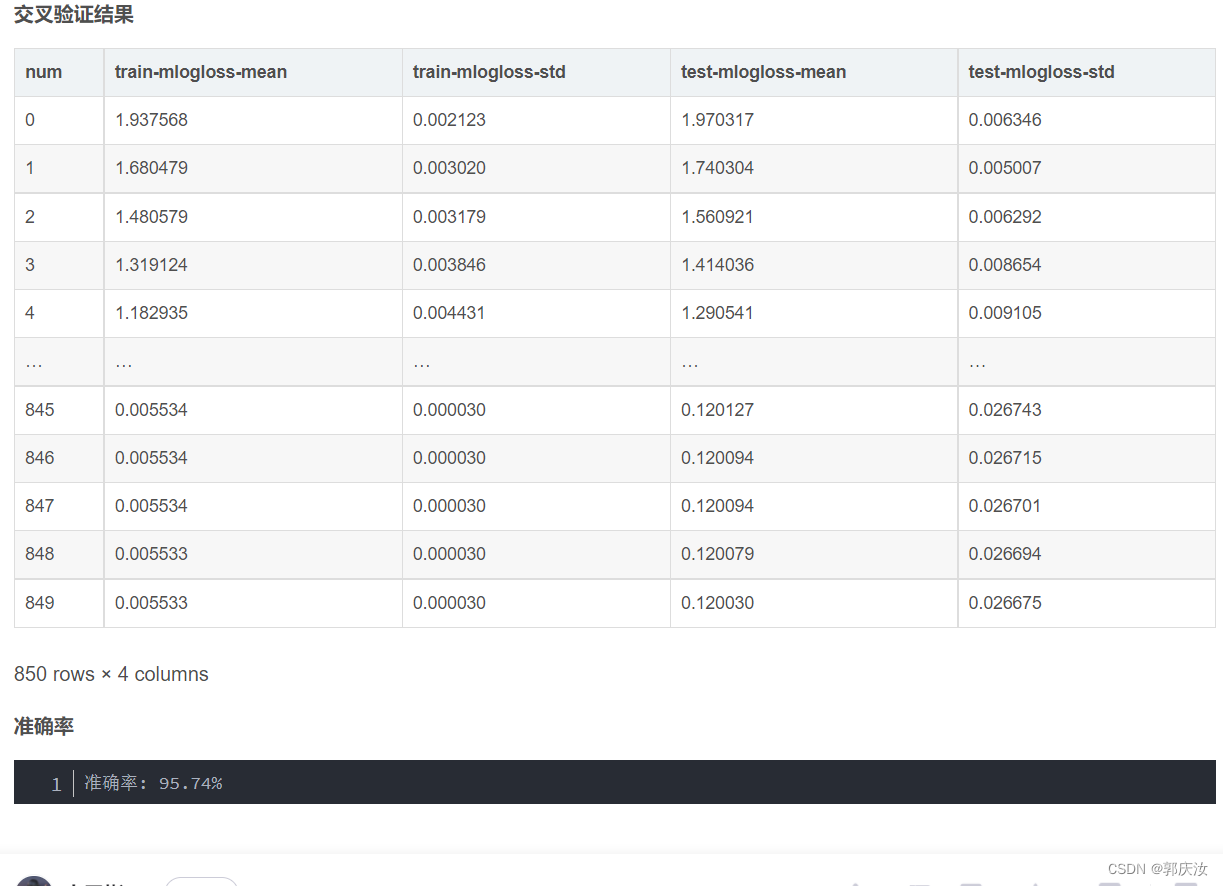
Task: Click line number 1 in the code block
Action: 56,784
